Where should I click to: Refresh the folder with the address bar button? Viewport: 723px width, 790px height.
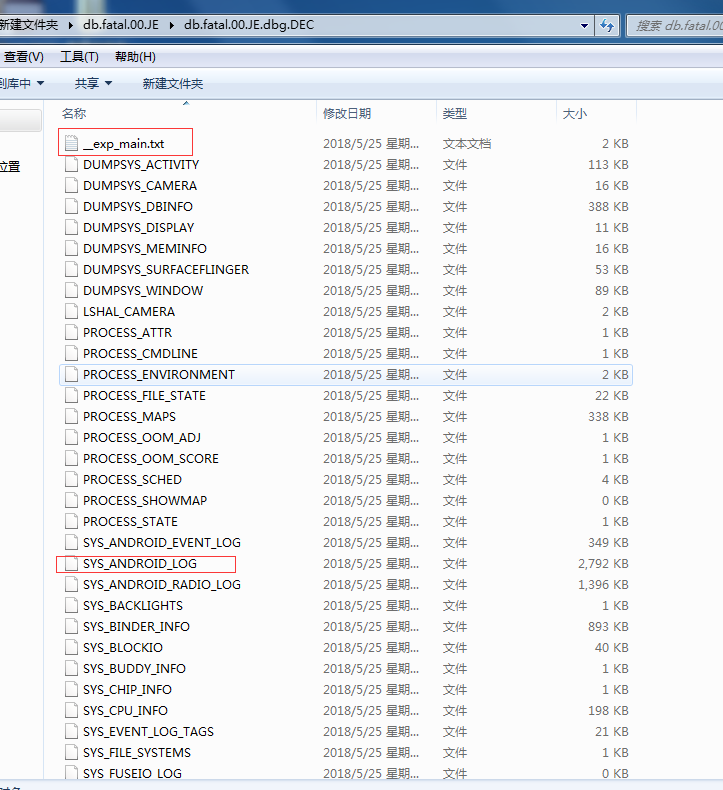[607, 25]
